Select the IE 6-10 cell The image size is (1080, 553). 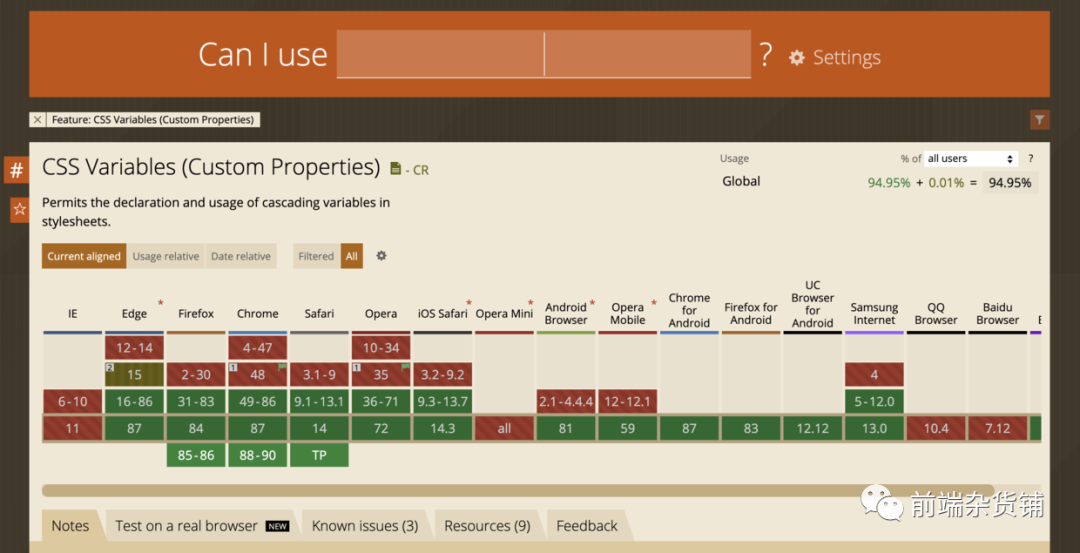coord(72,401)
